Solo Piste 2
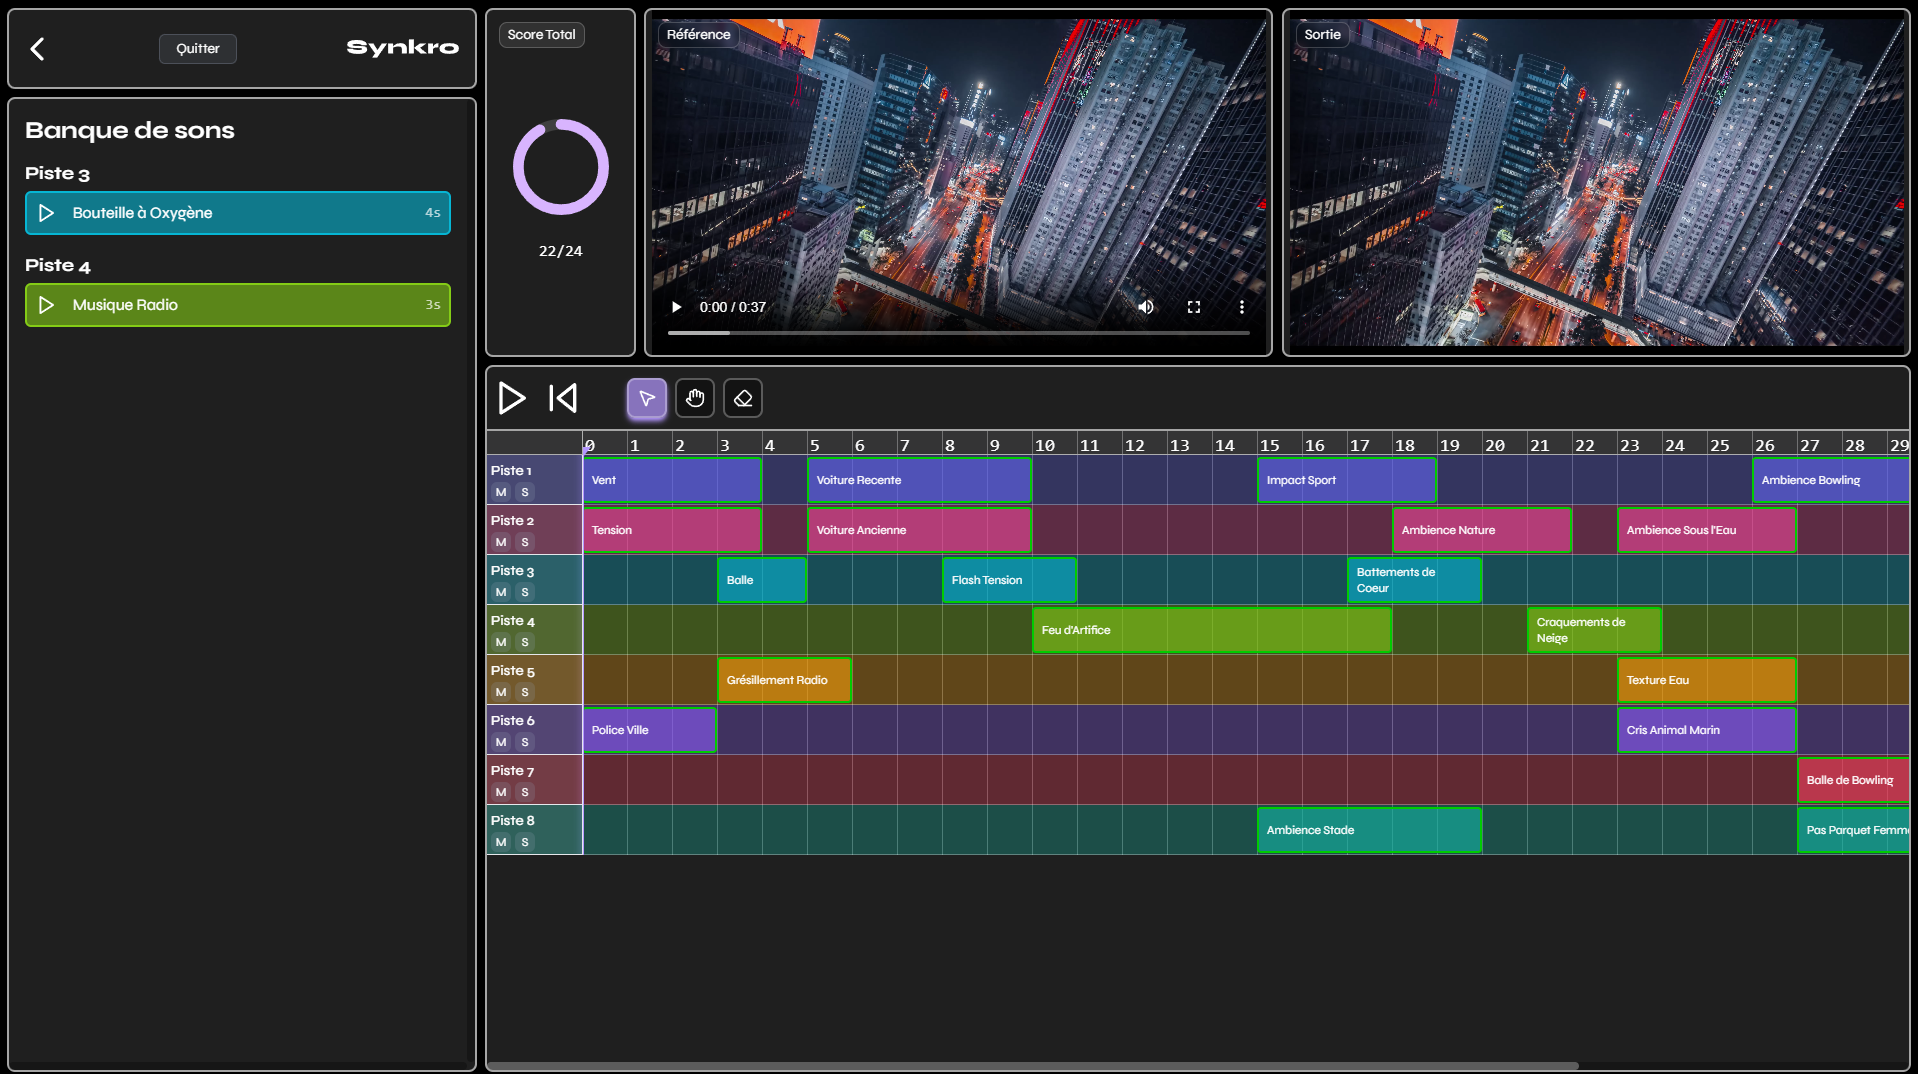 [525, 542]
